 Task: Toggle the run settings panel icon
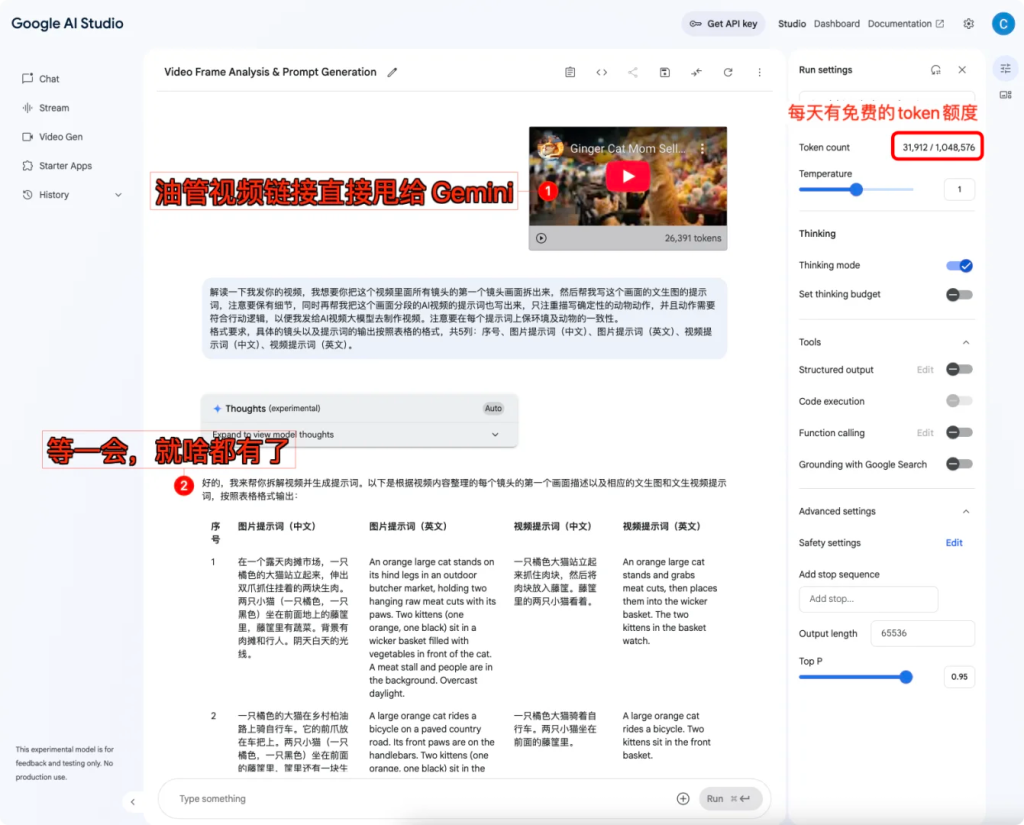tap(1005, 68)
